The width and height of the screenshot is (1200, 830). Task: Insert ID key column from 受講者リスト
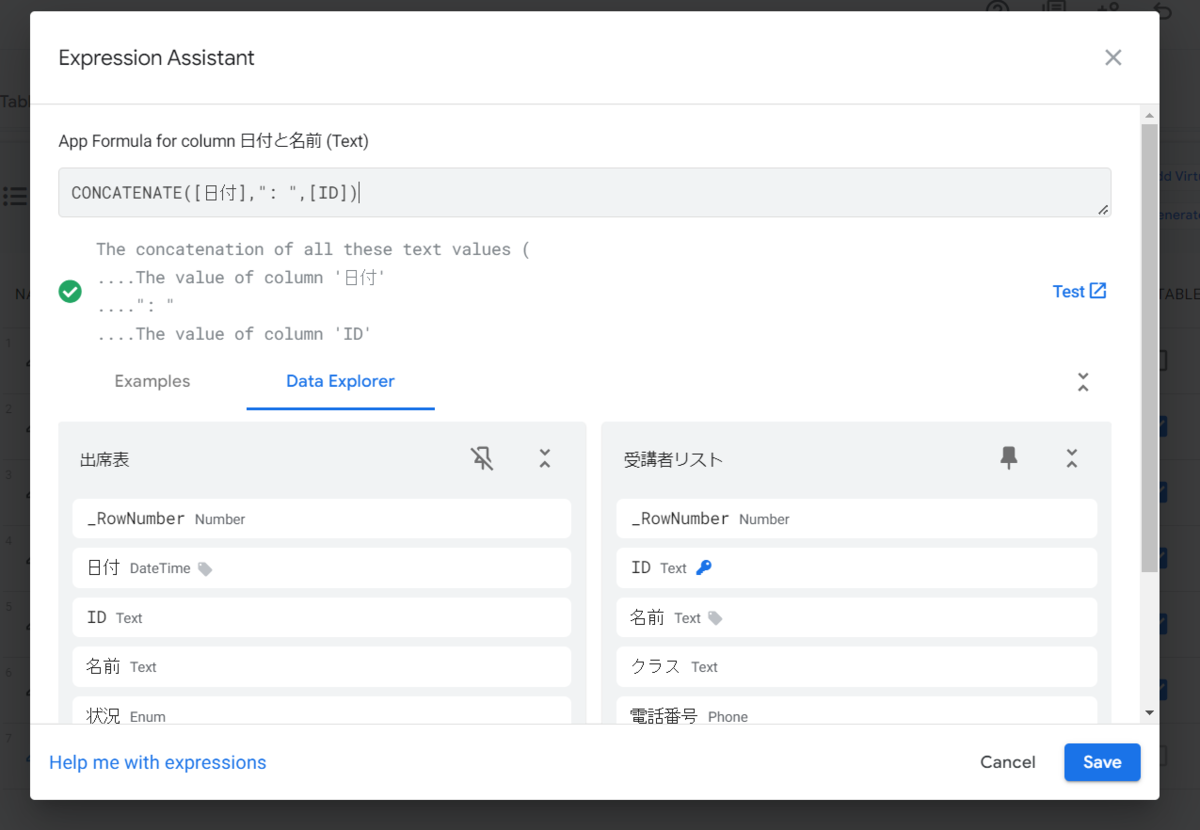tap(857, 568)
